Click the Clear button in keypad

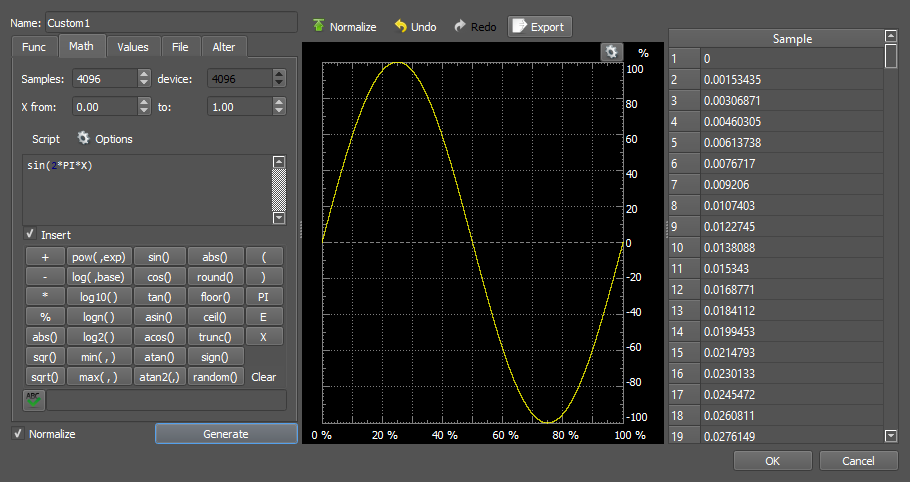click(x=263, y=377)
